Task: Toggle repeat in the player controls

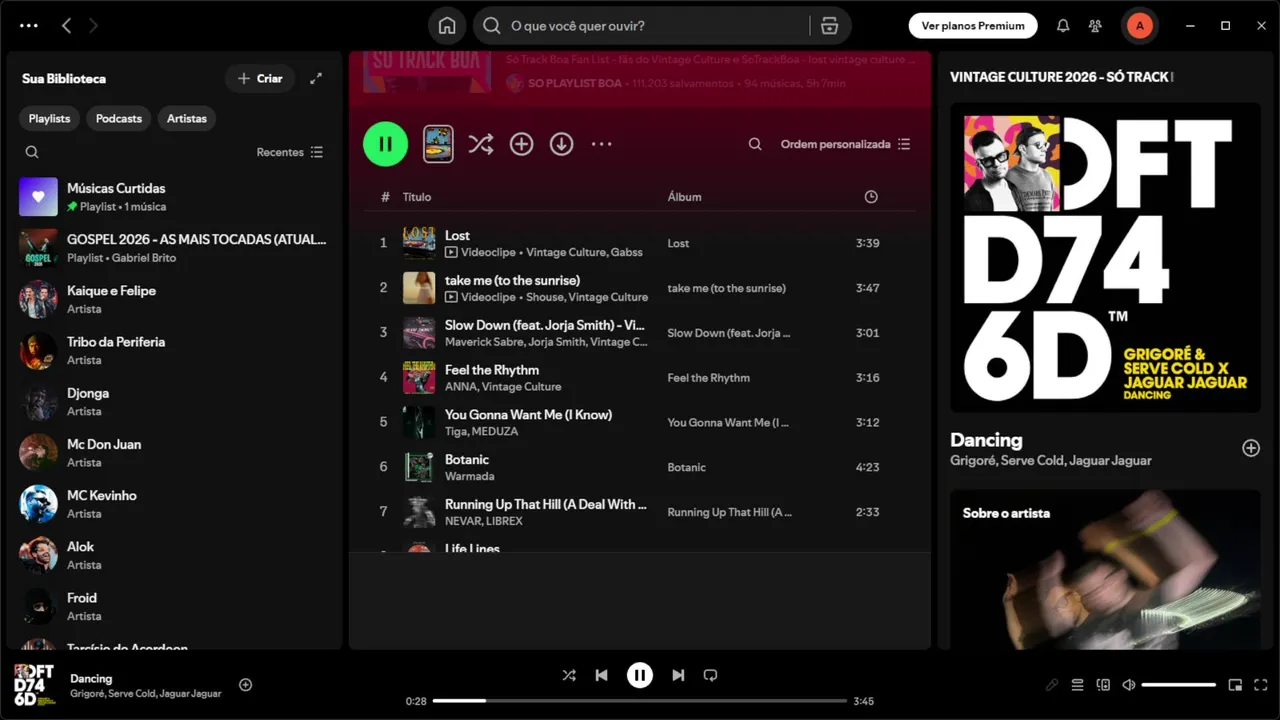Action: (710, 675)
